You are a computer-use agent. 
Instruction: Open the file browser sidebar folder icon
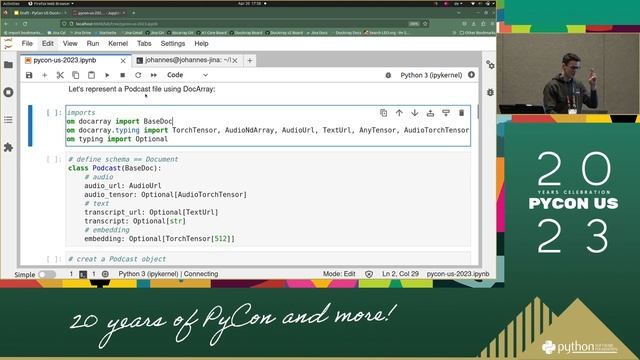[x=8, y=64]
